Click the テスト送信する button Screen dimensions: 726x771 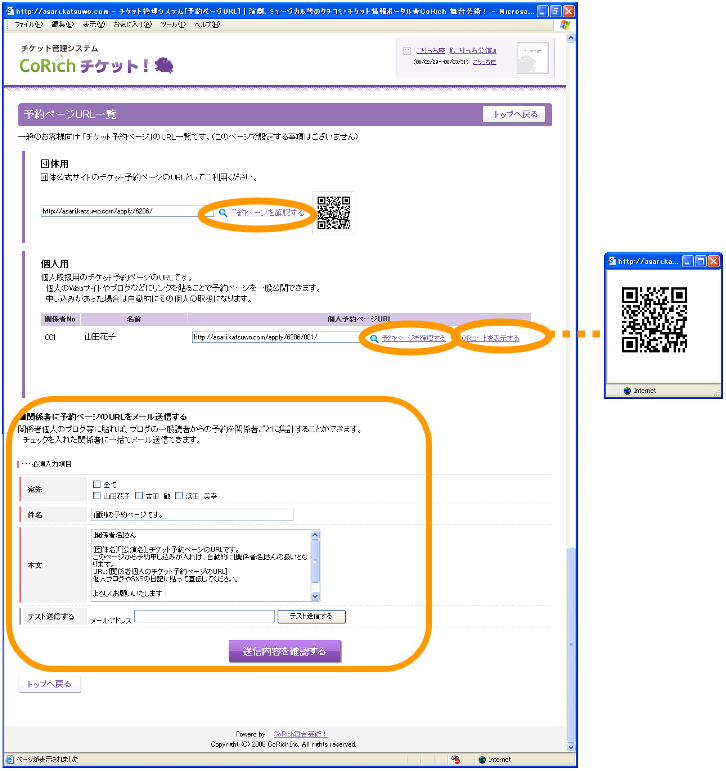tap(311, 616)
